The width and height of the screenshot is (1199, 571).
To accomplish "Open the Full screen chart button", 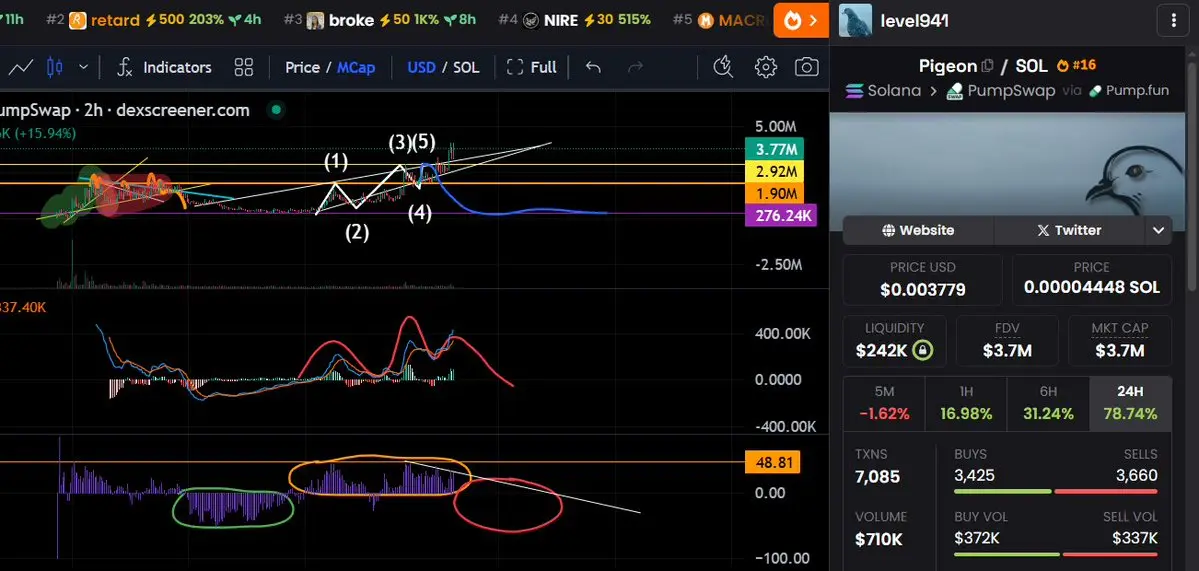I will (x=531, y=67).
